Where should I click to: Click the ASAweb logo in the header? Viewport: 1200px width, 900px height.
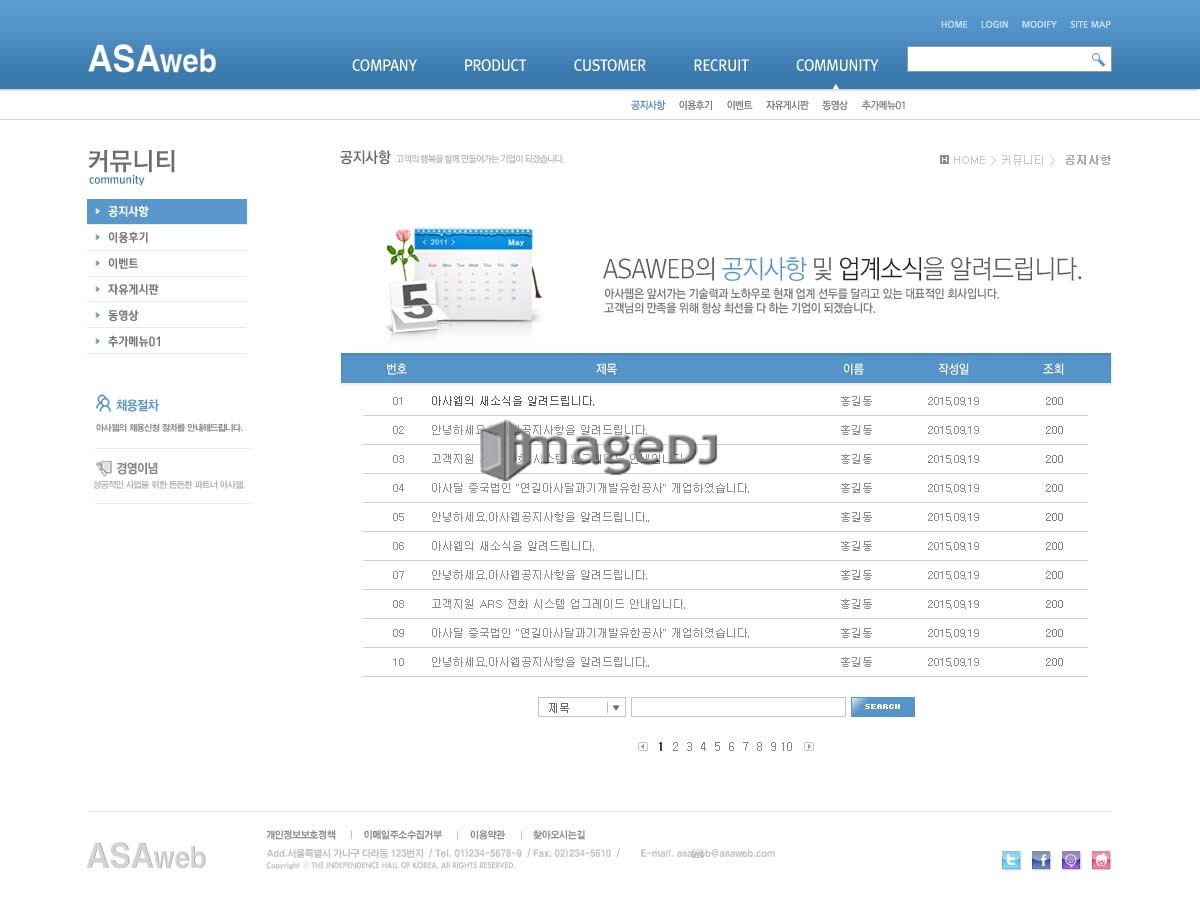(152, 60)
